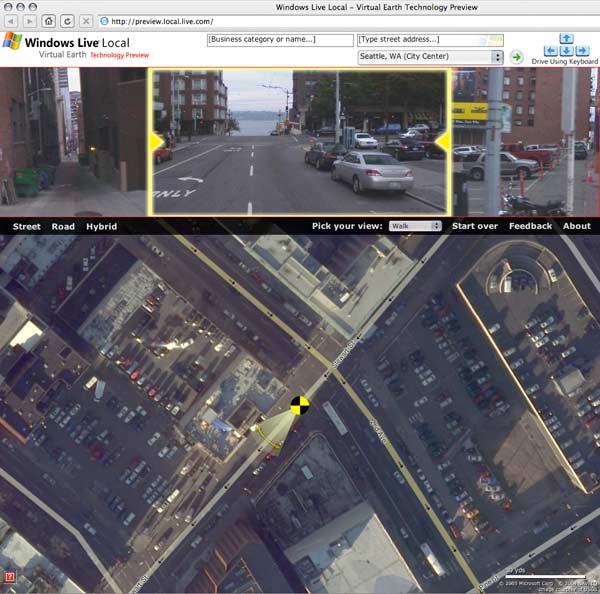
Task: Open the Seattle, WA city dropdown
Action: pyautogui.click(x=430, y=57)
